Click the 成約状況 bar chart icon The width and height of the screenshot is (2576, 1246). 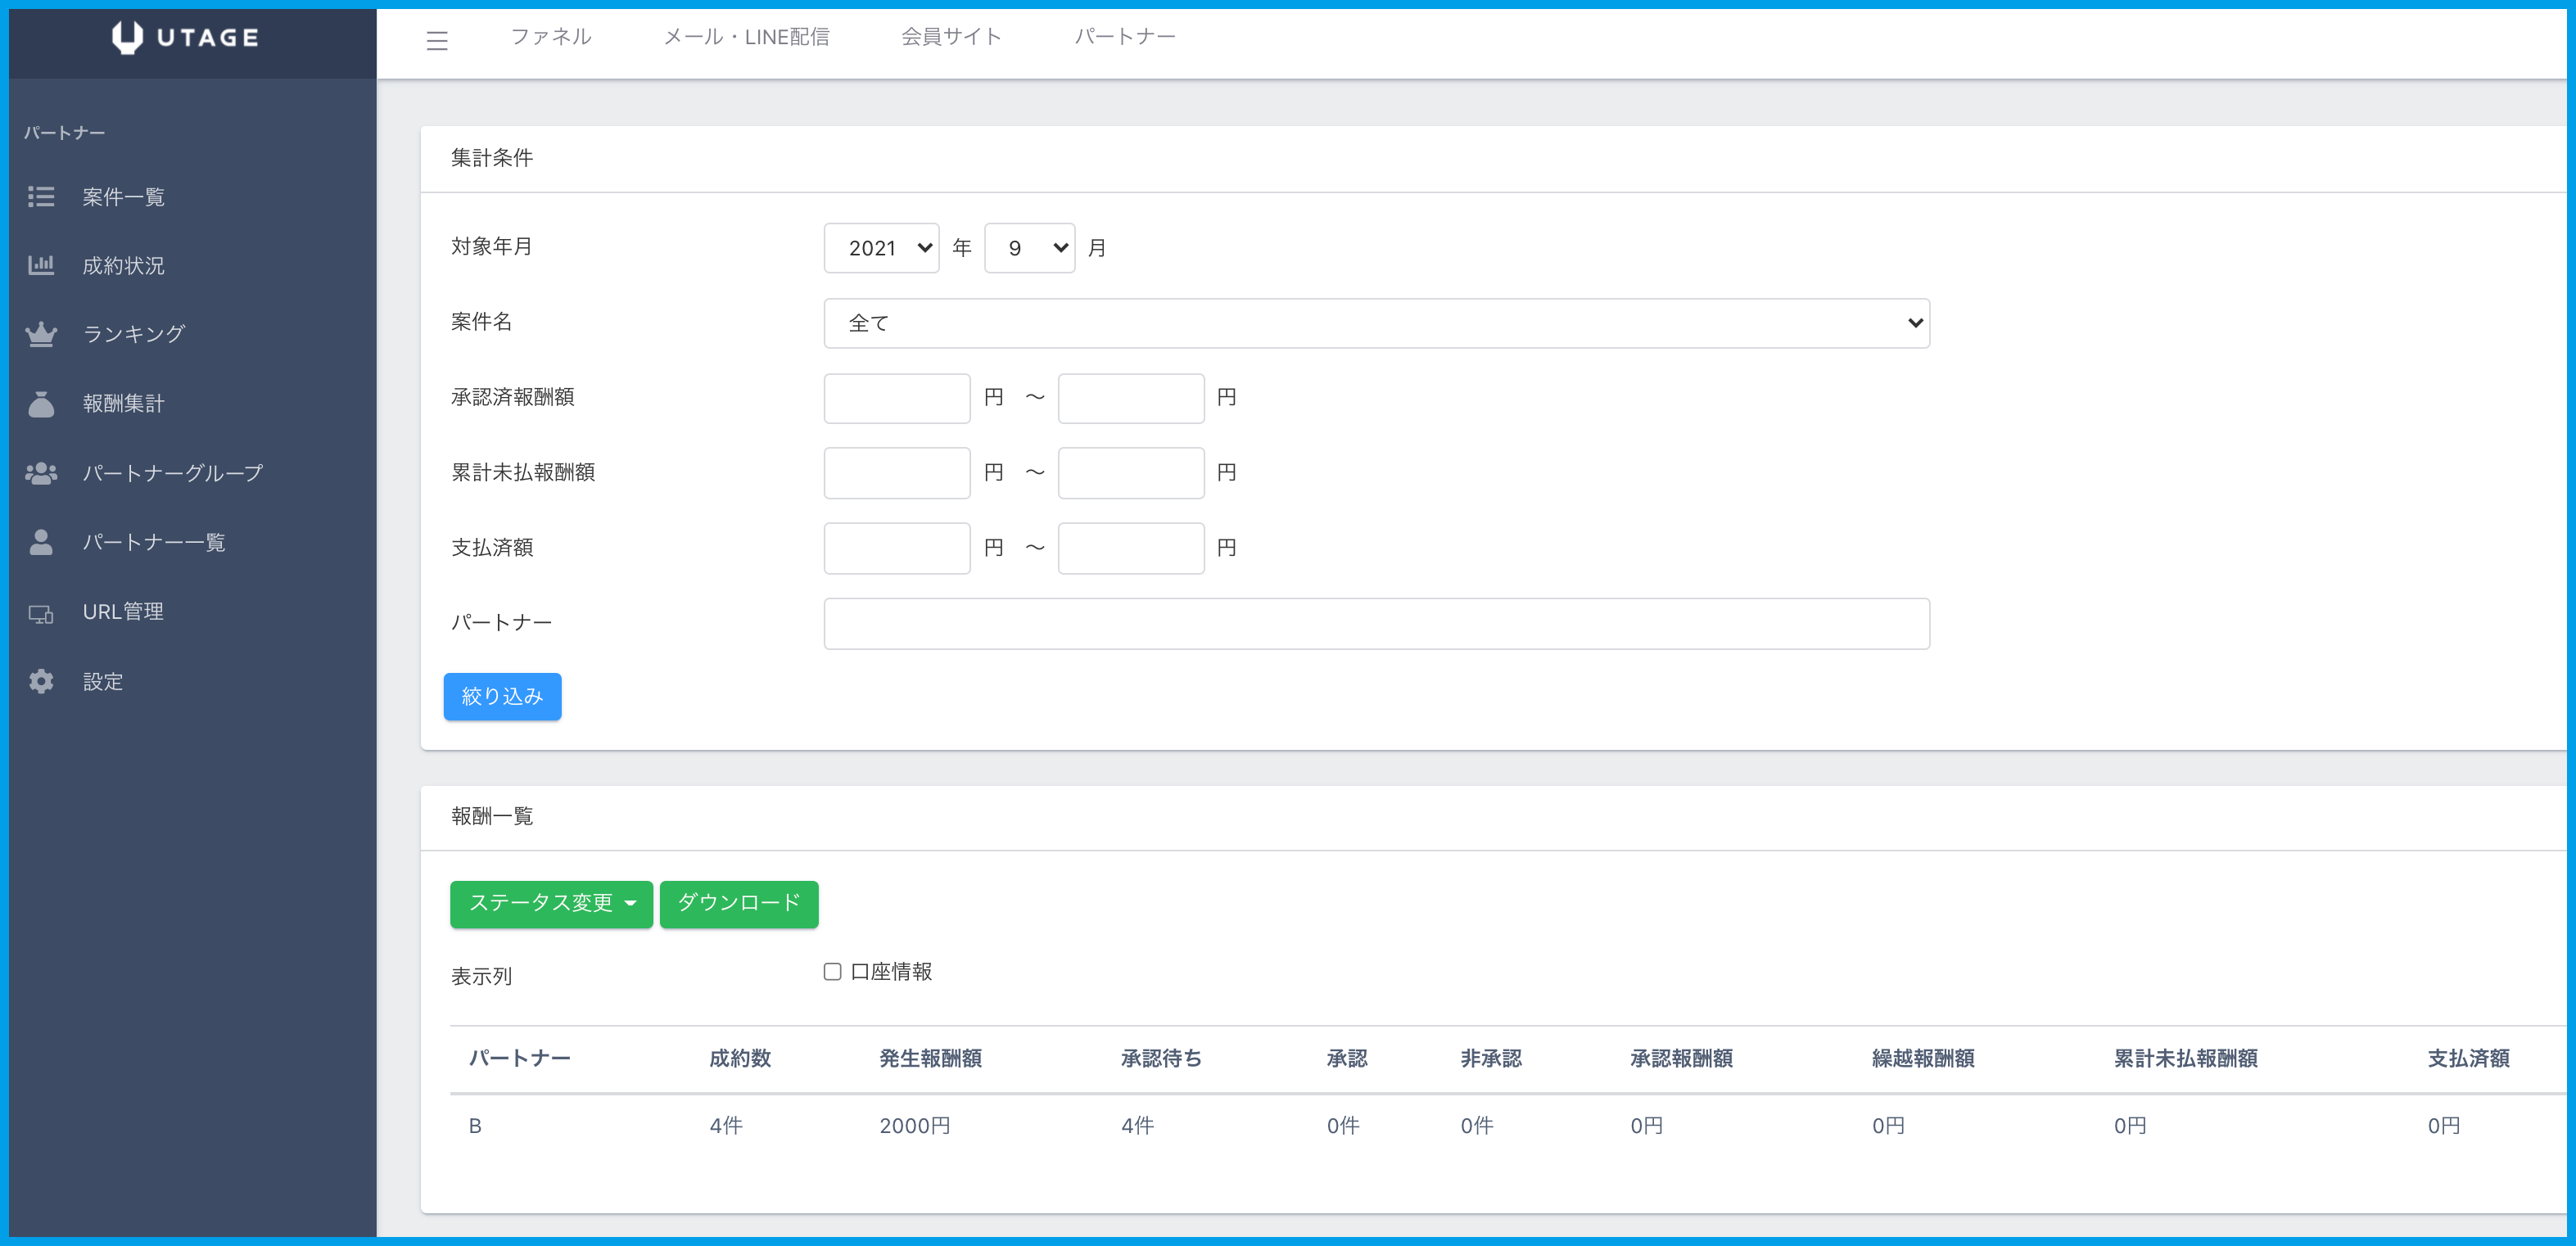pos(41,265)
